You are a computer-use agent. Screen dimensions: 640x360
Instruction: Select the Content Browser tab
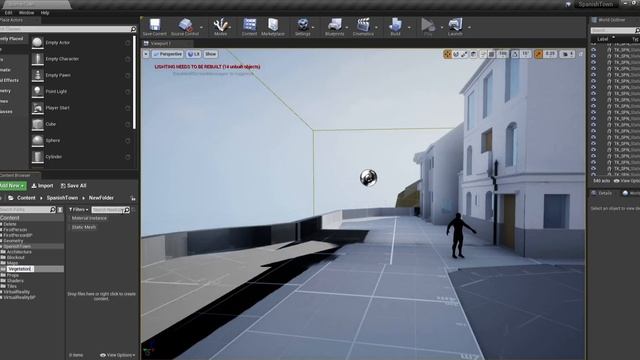[20, 175]
